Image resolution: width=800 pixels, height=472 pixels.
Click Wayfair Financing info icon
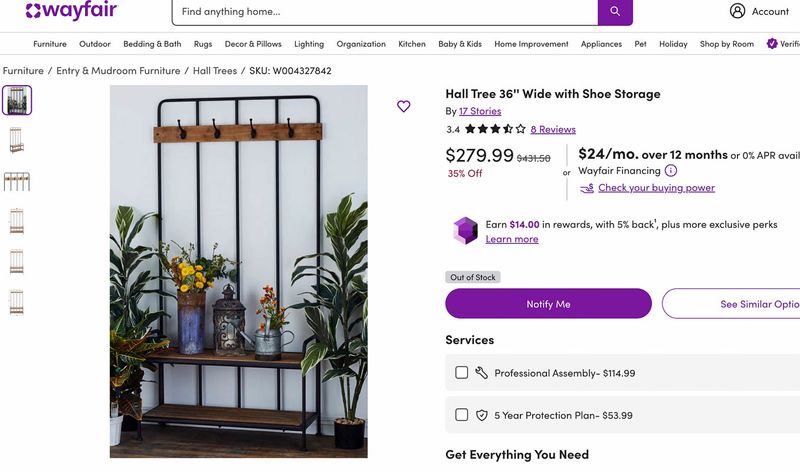670,170
